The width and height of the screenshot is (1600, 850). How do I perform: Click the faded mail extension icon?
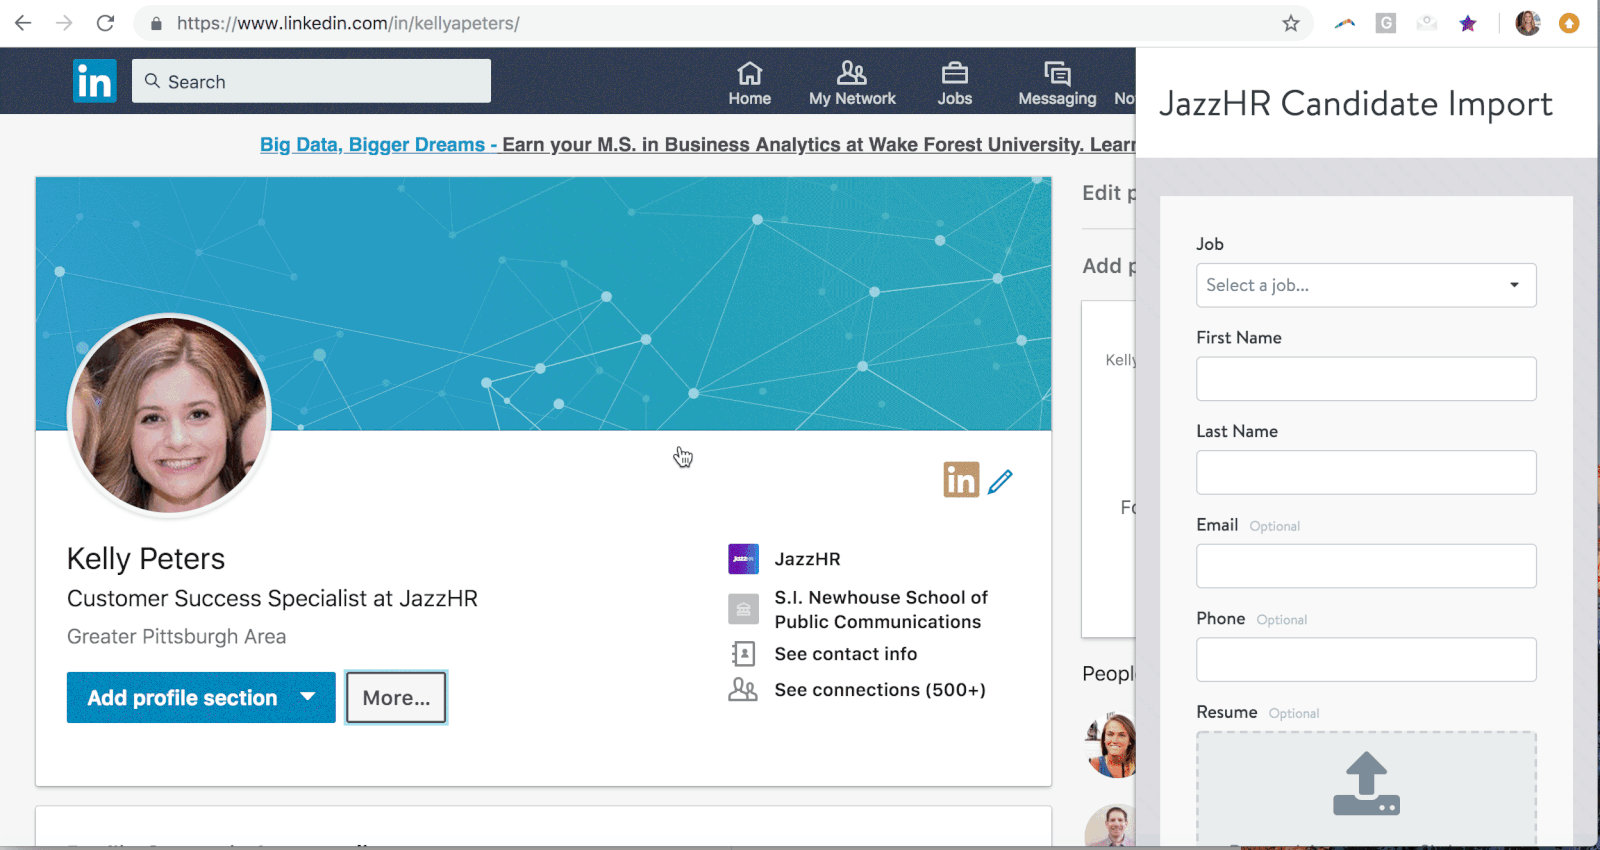coord(1427,23)
